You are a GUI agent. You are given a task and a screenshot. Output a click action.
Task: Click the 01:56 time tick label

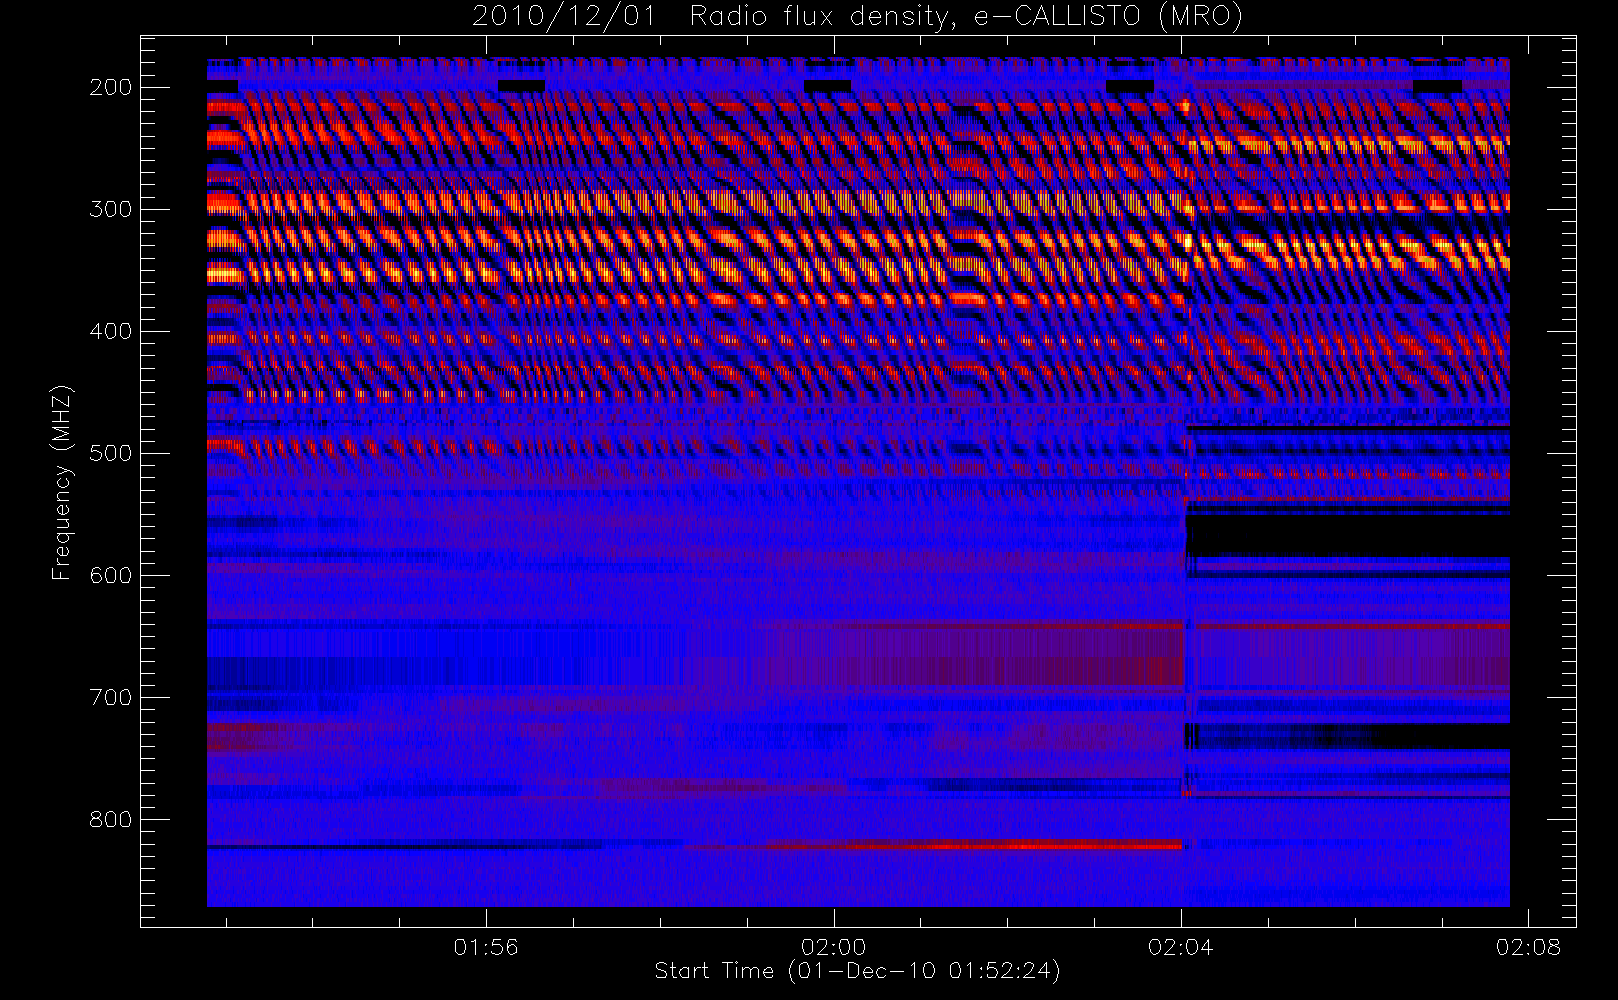point(486,947)
